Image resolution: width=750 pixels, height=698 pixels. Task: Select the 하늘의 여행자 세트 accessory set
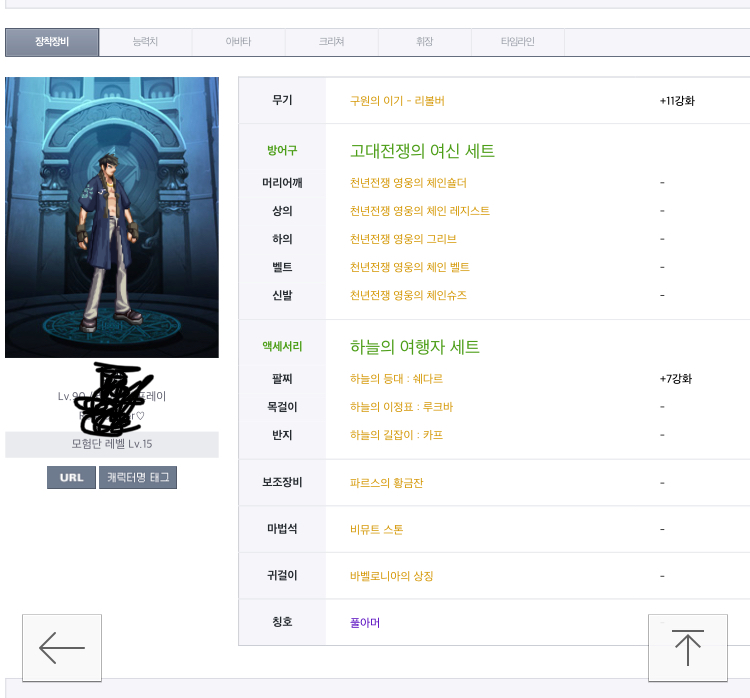click(x=414, y=347)
